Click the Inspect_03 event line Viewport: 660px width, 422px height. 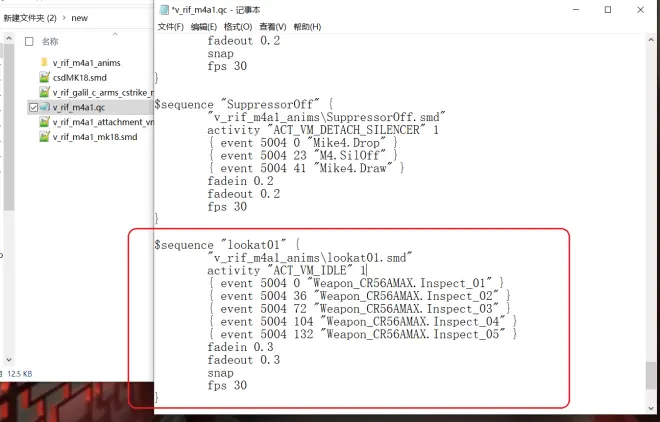point(359,309)
